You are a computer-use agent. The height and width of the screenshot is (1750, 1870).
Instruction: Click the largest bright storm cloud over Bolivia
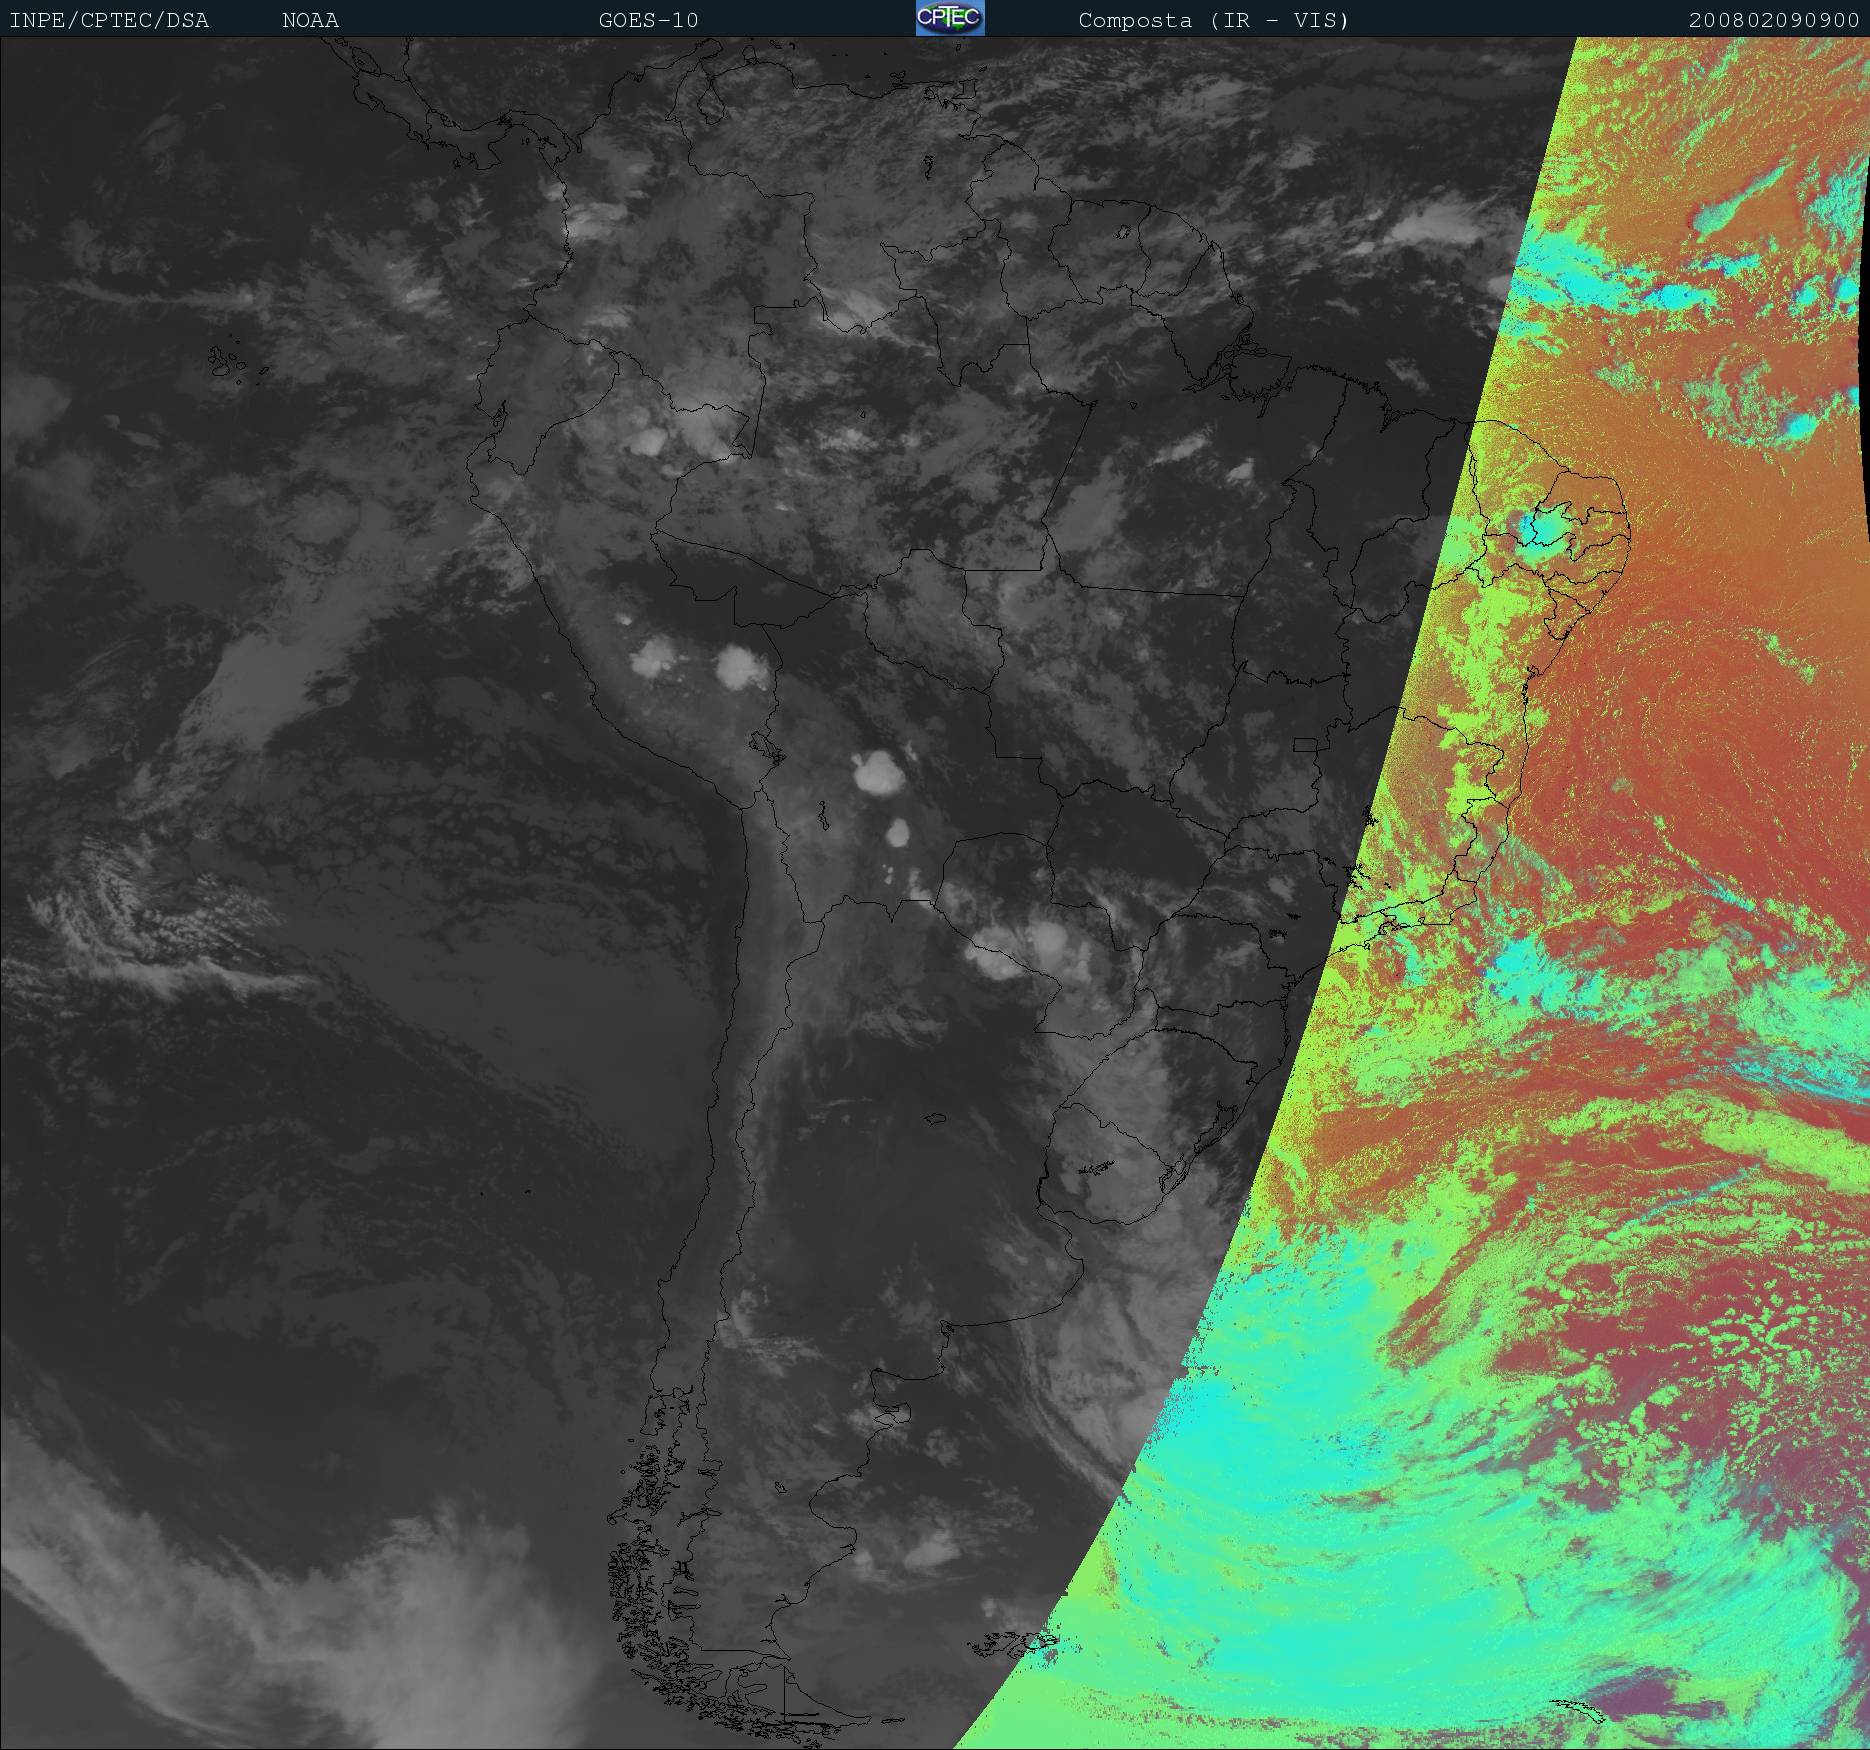(x=877, y=772)
